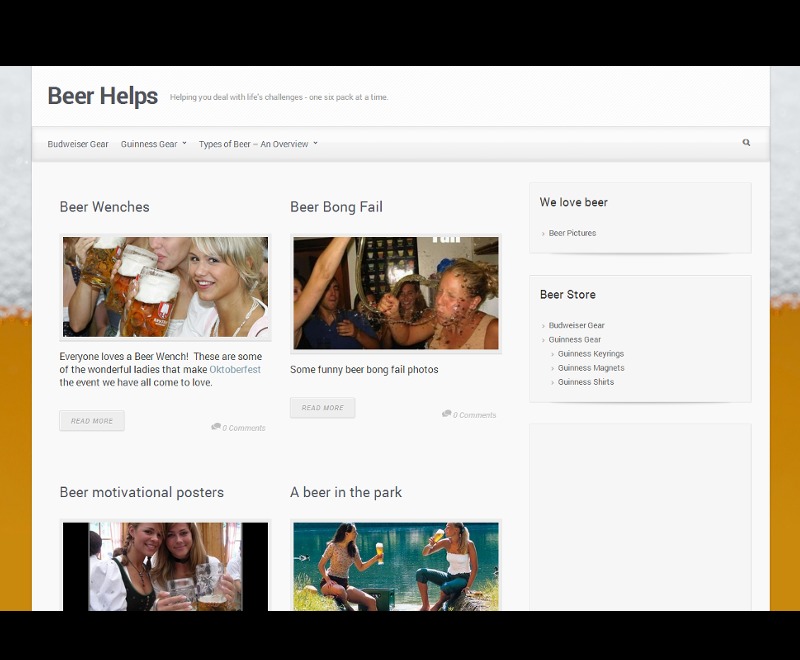View 0 Comments for Beer Wenches
The width and height of the screenshot is (800, 660).
click(244, 428)
